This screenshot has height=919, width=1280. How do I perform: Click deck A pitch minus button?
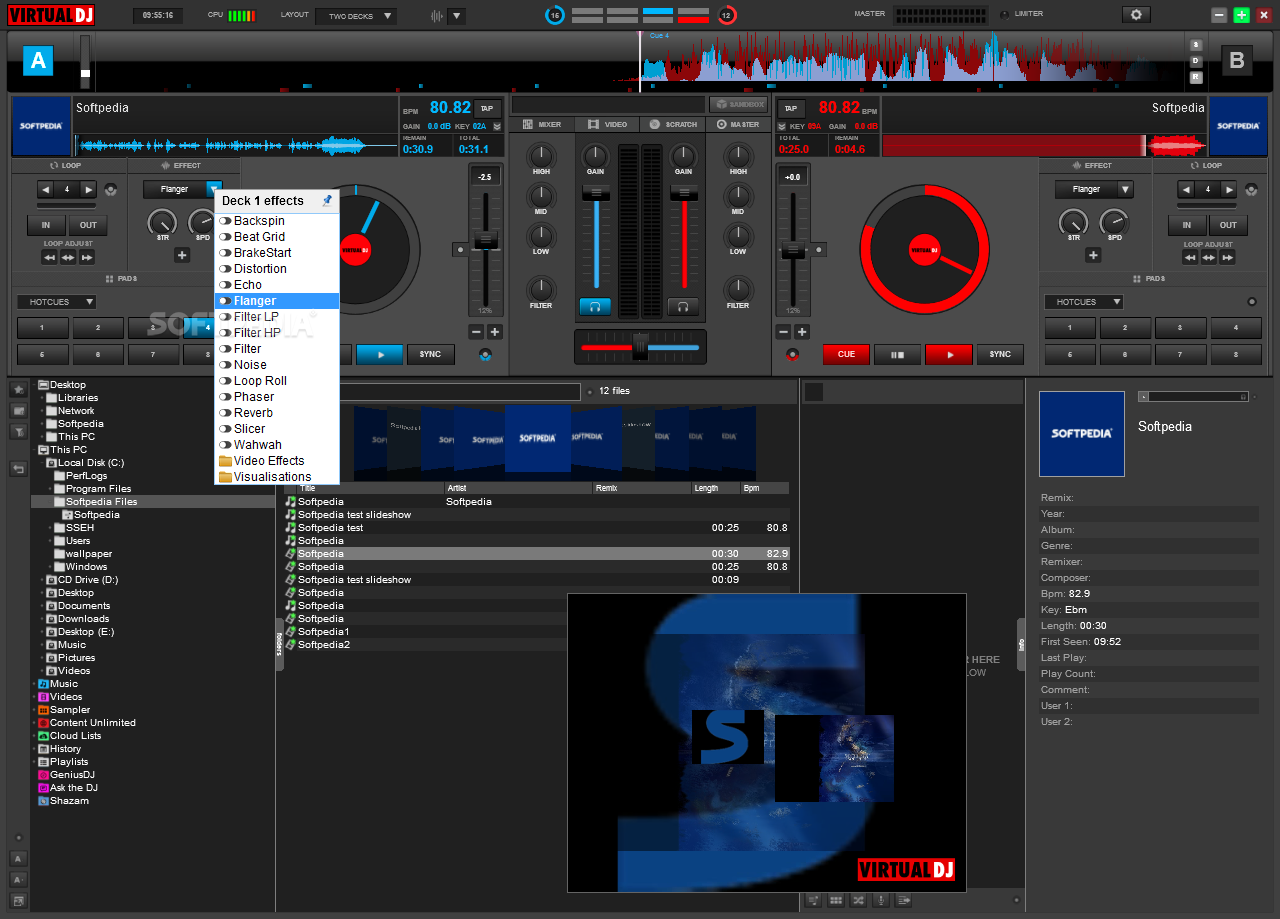coord(476,332)
